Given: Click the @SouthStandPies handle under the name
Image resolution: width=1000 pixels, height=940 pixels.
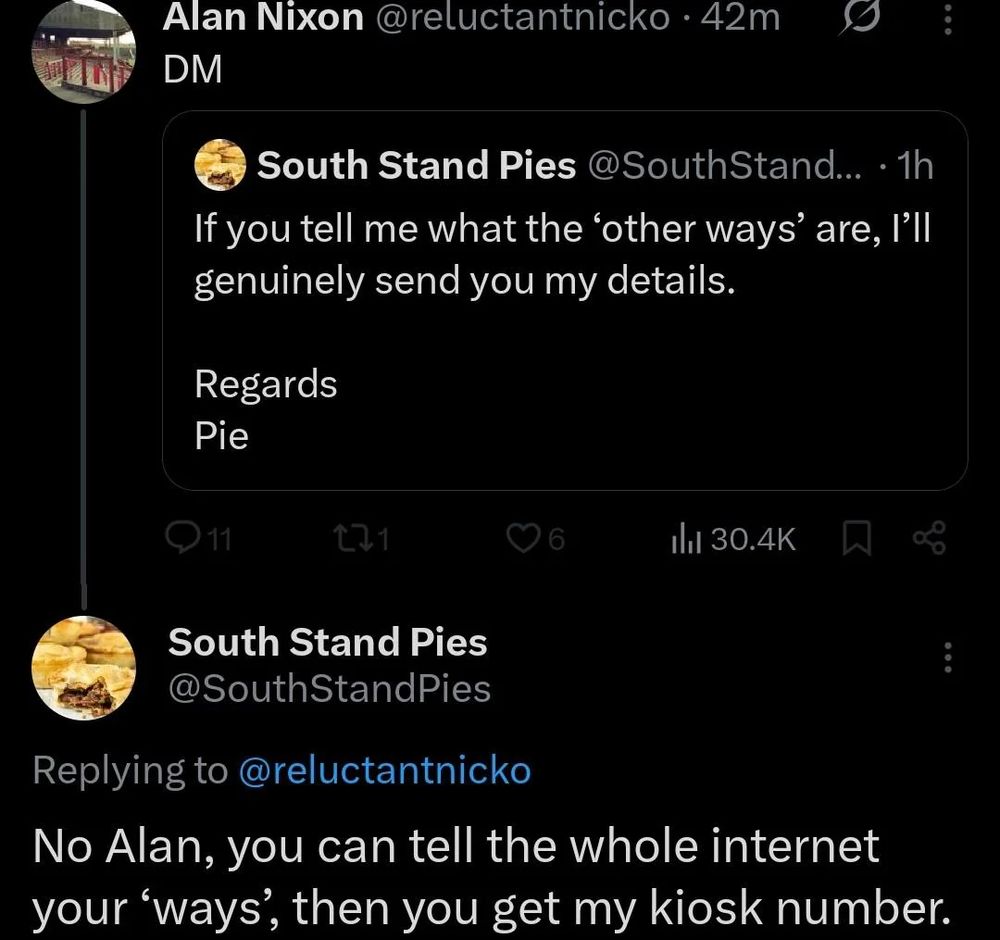Looking at the screenshot, I should tap(330, 689).
